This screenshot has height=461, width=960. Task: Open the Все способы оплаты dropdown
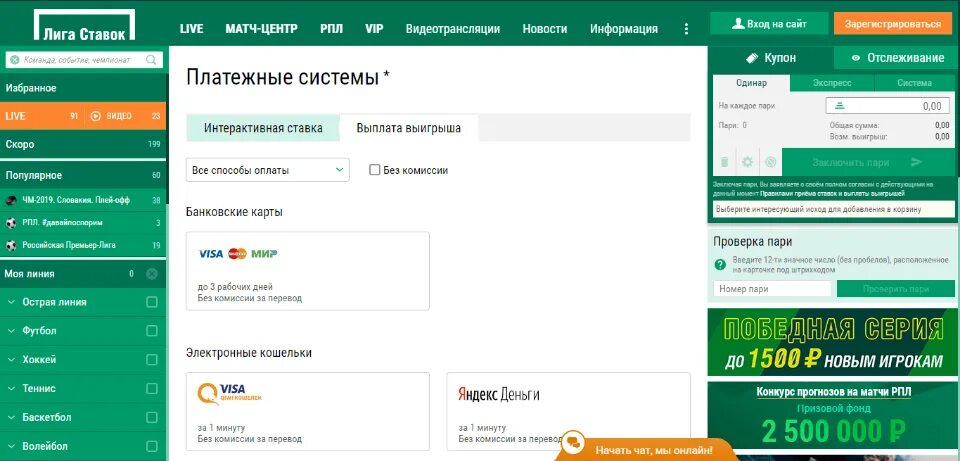268,170
